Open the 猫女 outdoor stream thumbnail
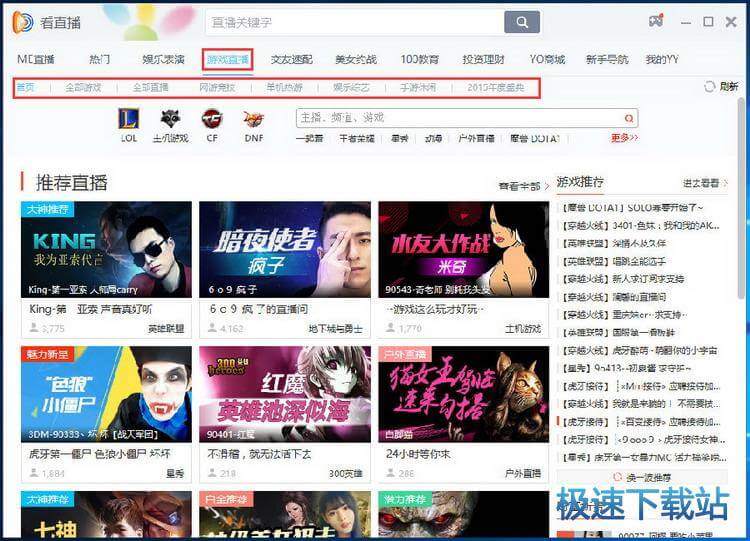This screenshot has width=750, height=541. pyautogui.click(x=463, y=394)
